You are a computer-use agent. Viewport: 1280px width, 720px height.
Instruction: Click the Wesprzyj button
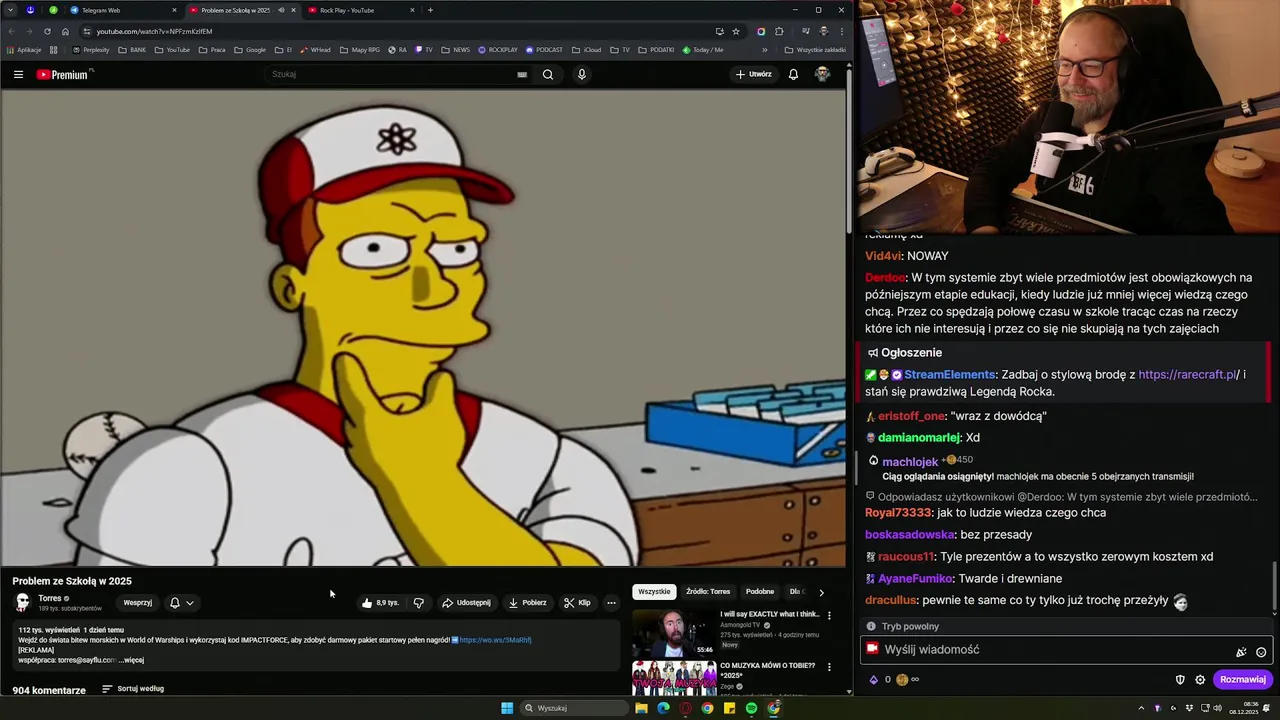pyautogui.click(x=138, y=603)
